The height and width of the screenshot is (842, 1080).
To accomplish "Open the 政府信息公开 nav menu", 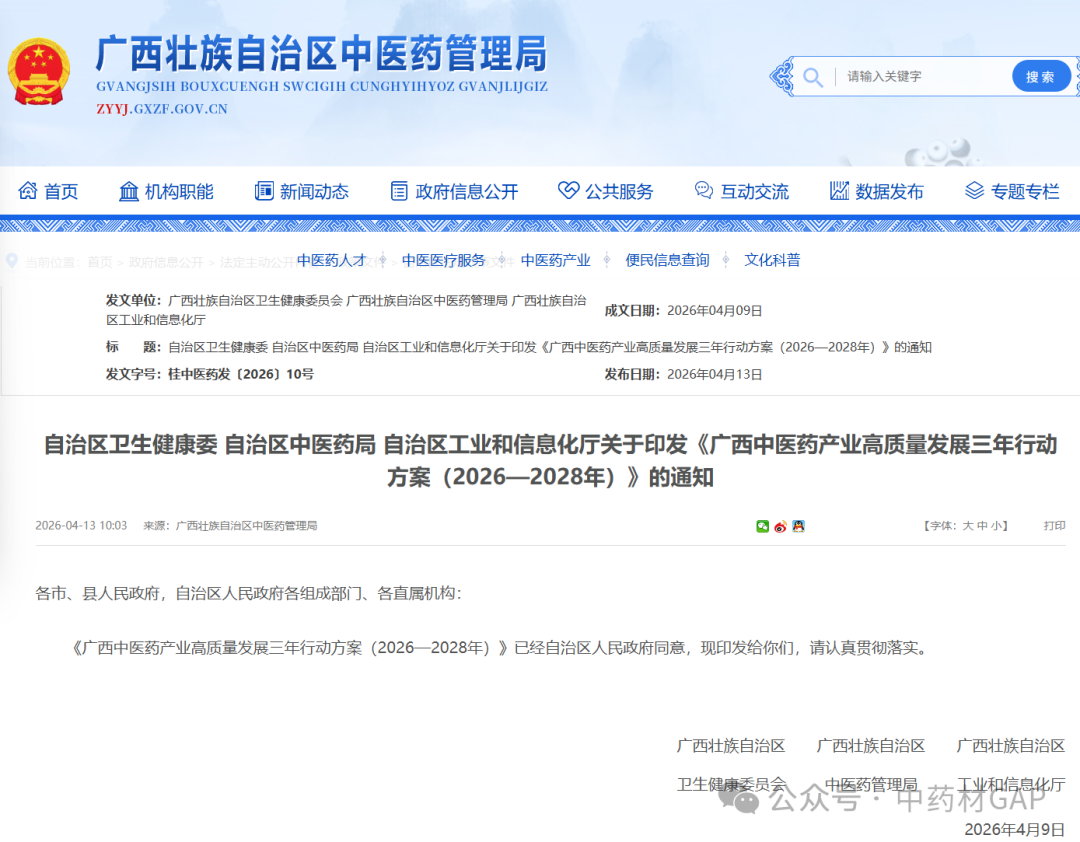I will 466,192.
